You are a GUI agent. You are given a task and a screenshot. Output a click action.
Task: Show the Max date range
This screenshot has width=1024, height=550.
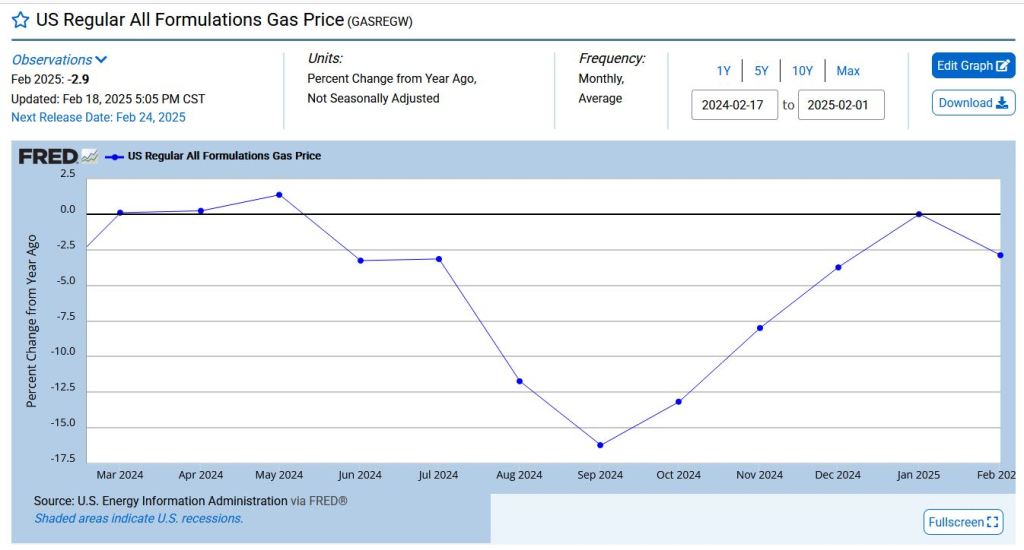tap(848, 71)
